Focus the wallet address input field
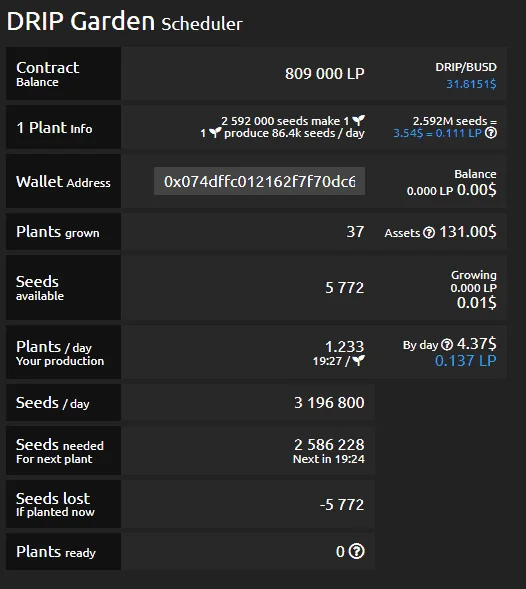 coord(259,181)
